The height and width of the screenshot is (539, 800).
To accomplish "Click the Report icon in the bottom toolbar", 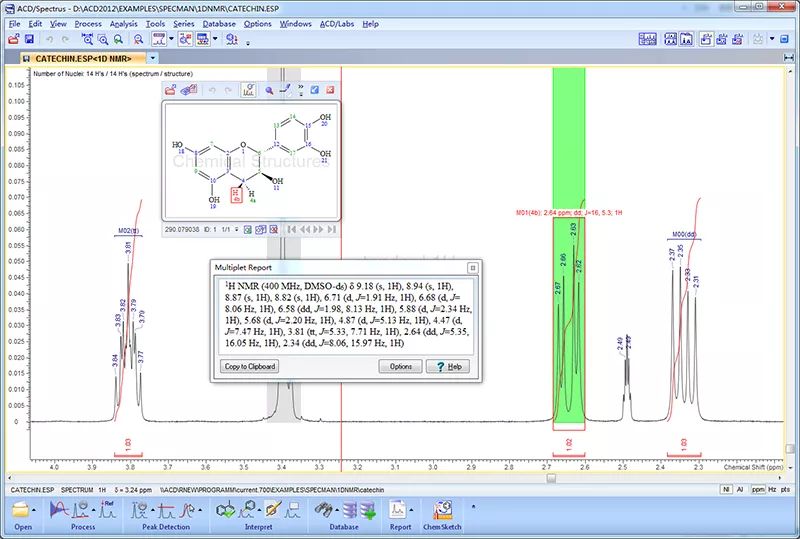I will [x=399, y=509].
